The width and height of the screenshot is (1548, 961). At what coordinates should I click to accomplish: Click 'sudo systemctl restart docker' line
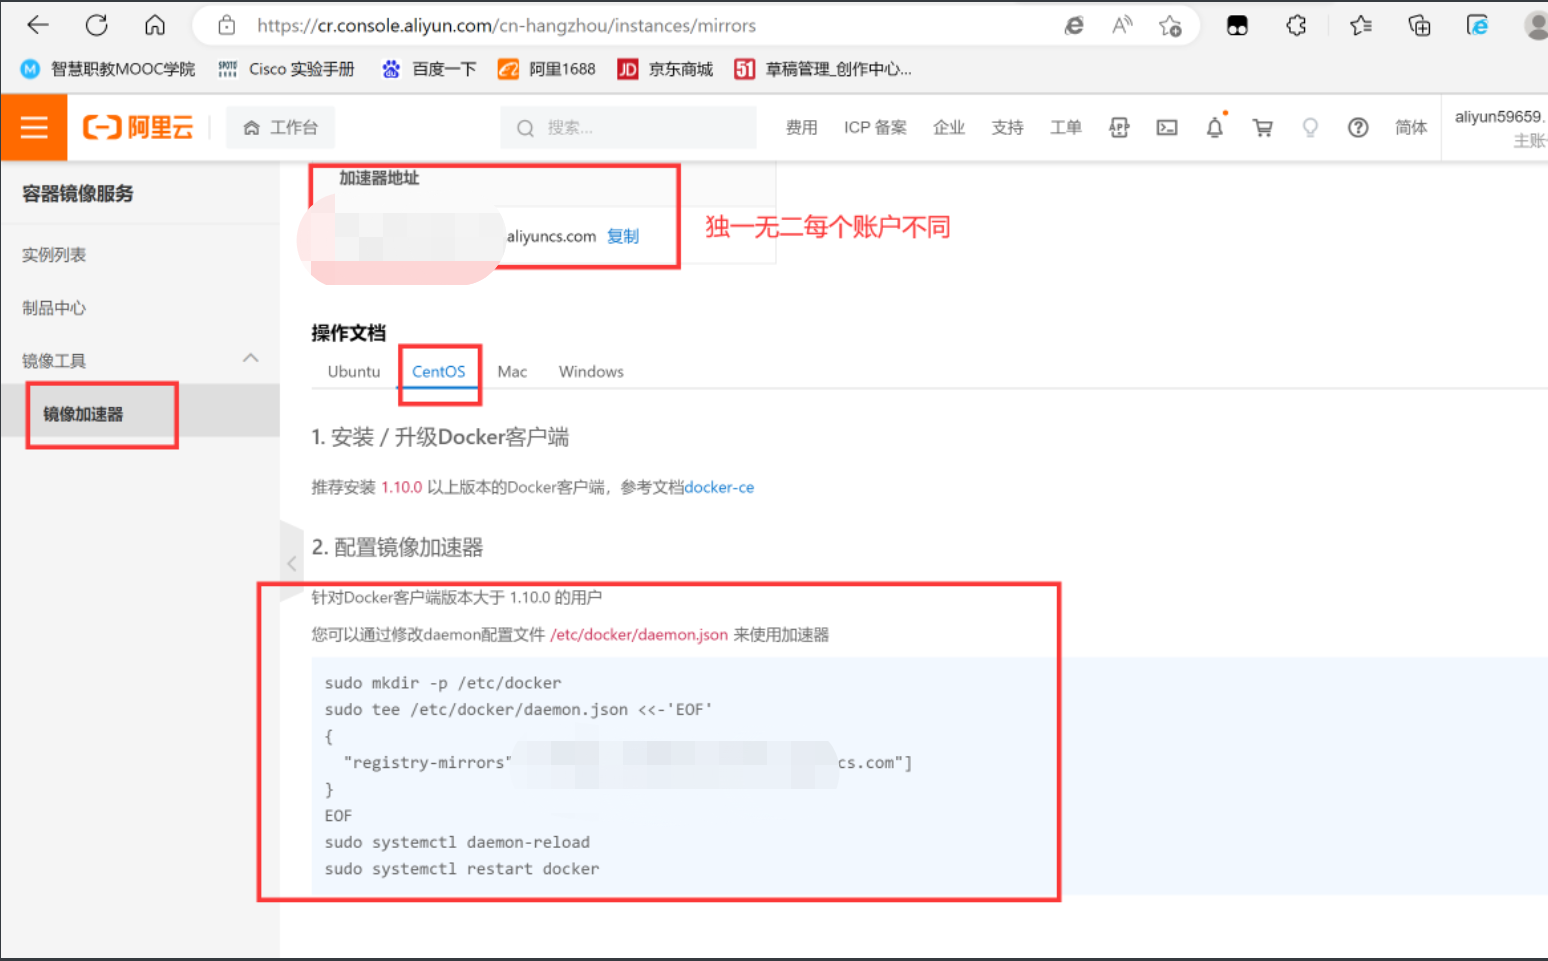tap(462, 869)
